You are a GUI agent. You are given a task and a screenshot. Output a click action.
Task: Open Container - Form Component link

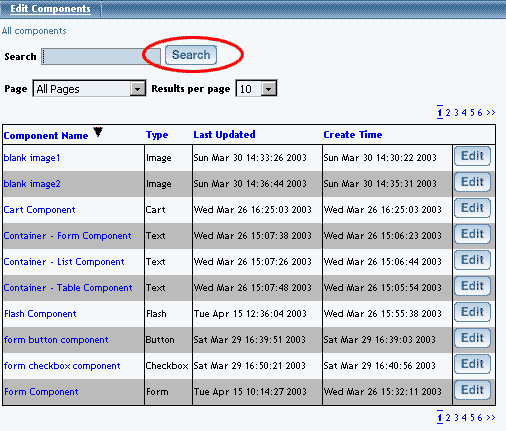point(68,236)
